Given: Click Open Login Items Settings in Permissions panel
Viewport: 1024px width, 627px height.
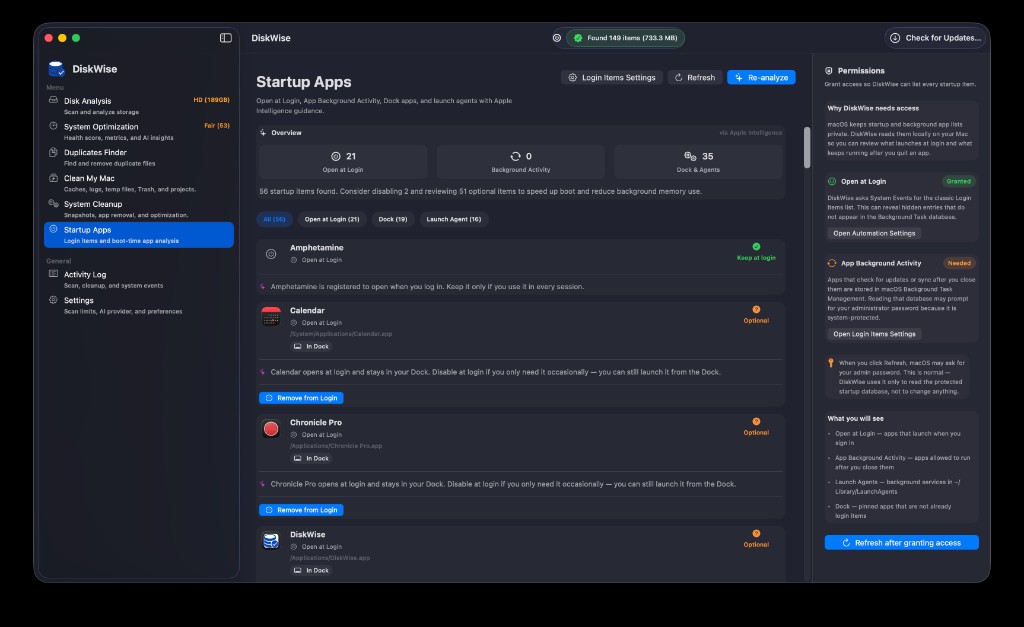Looking at the screenshot, I should tap(874, 334).
